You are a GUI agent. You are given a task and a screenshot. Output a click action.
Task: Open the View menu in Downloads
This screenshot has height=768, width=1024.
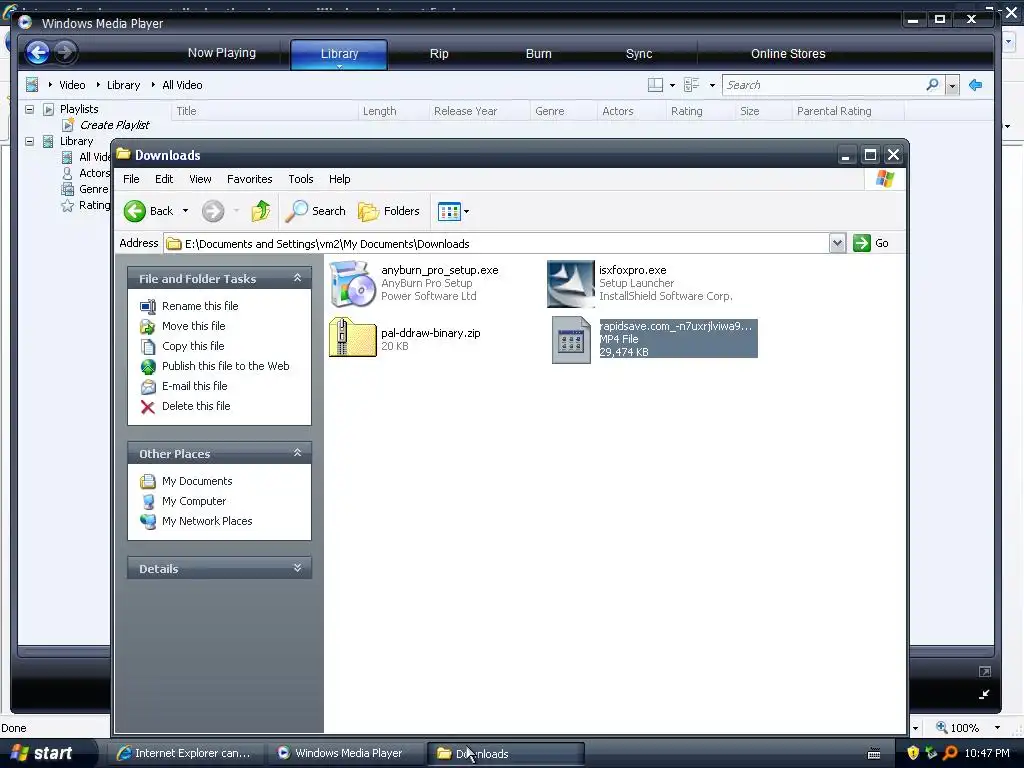(x=200, y=179)
